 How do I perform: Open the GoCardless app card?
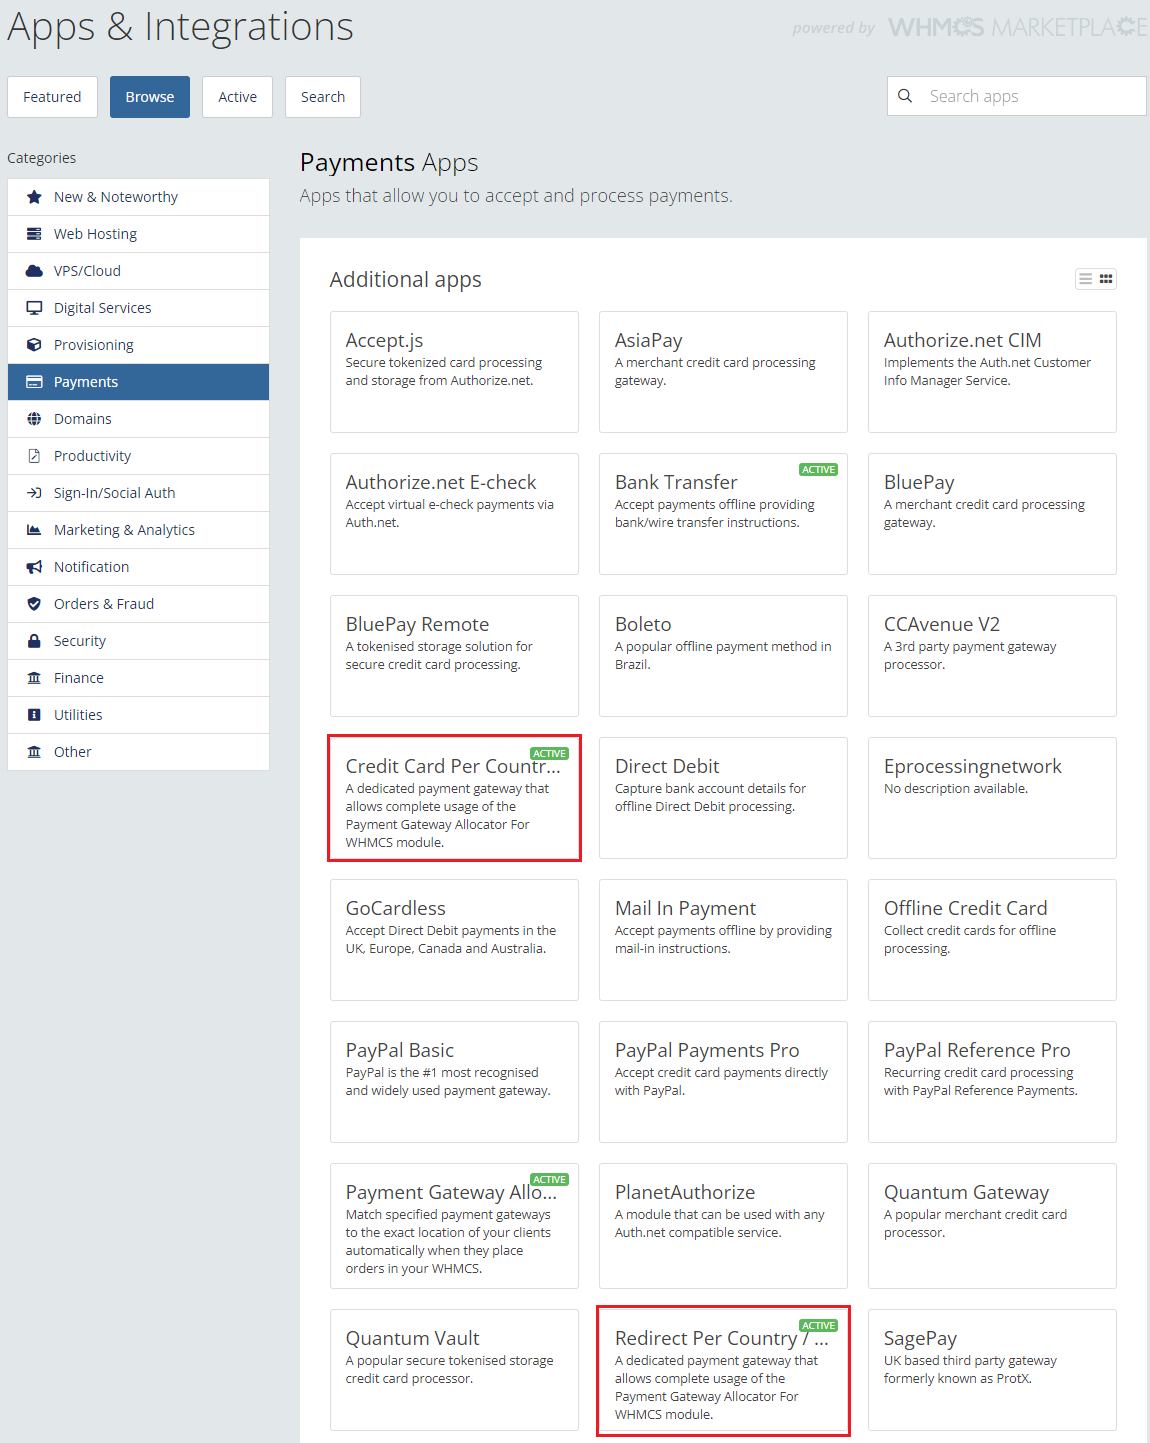454,940
